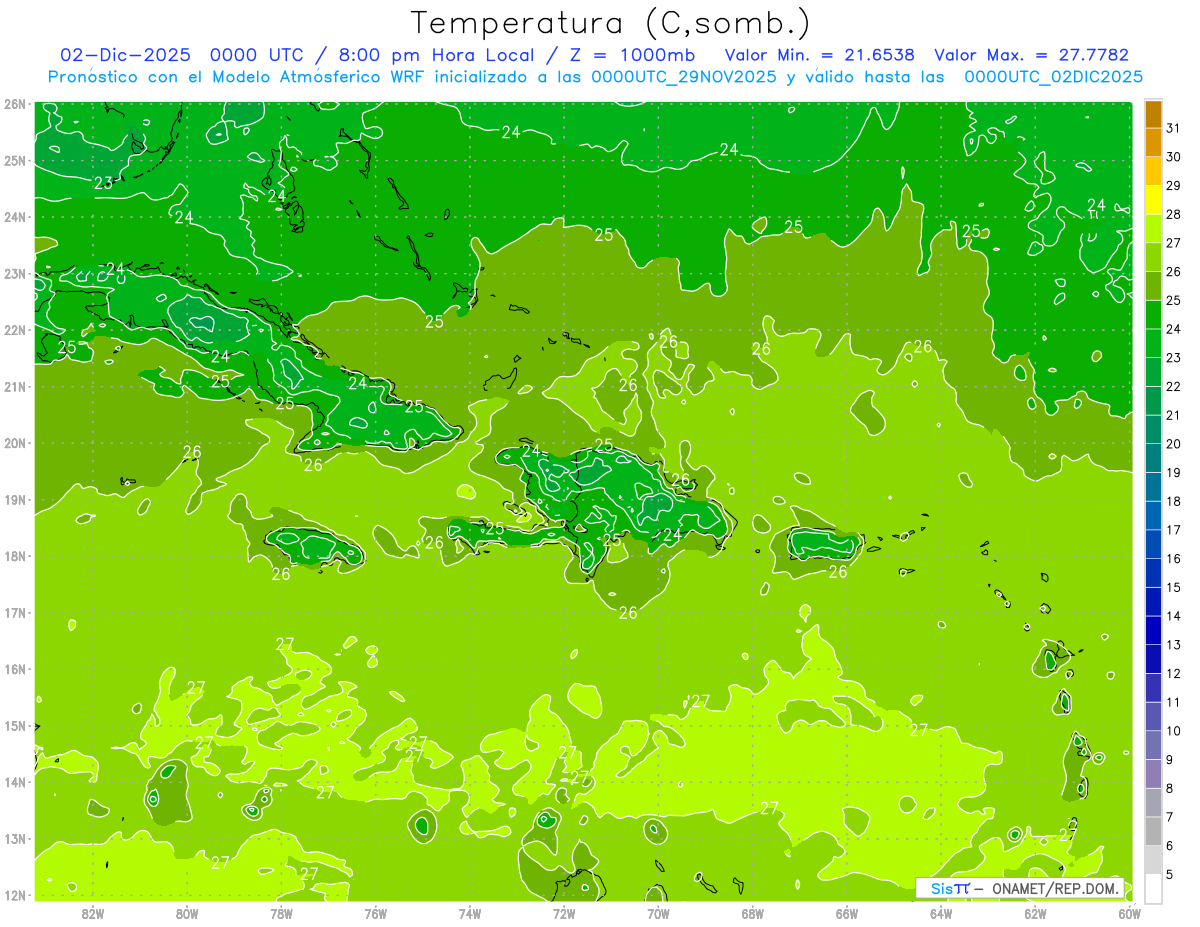Click the 23N latitude axis label
Image resolution: width=1200 pixels, height=927 pixels.
click(15, 274)
